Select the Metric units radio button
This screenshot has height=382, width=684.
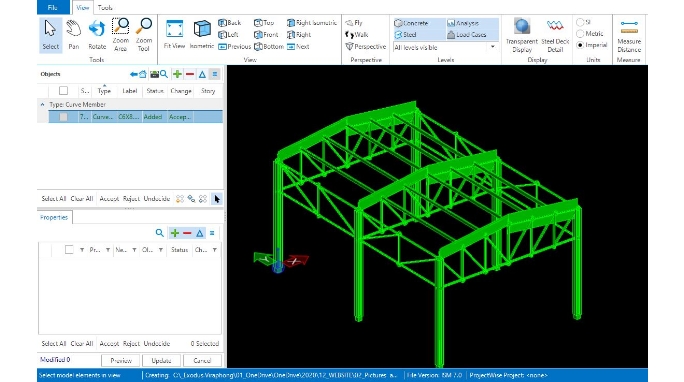(x=580, y=34)
